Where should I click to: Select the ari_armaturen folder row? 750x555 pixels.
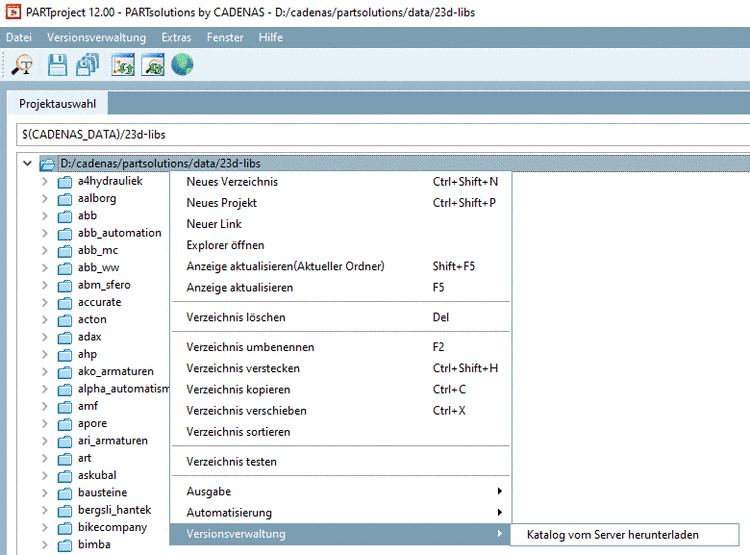tap(113, 441)
